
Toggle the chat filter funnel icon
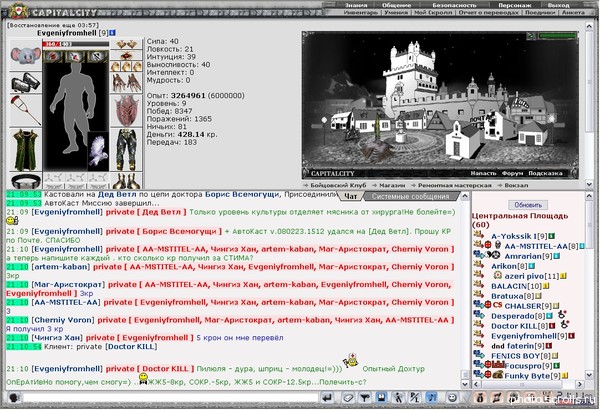(365, 398)
